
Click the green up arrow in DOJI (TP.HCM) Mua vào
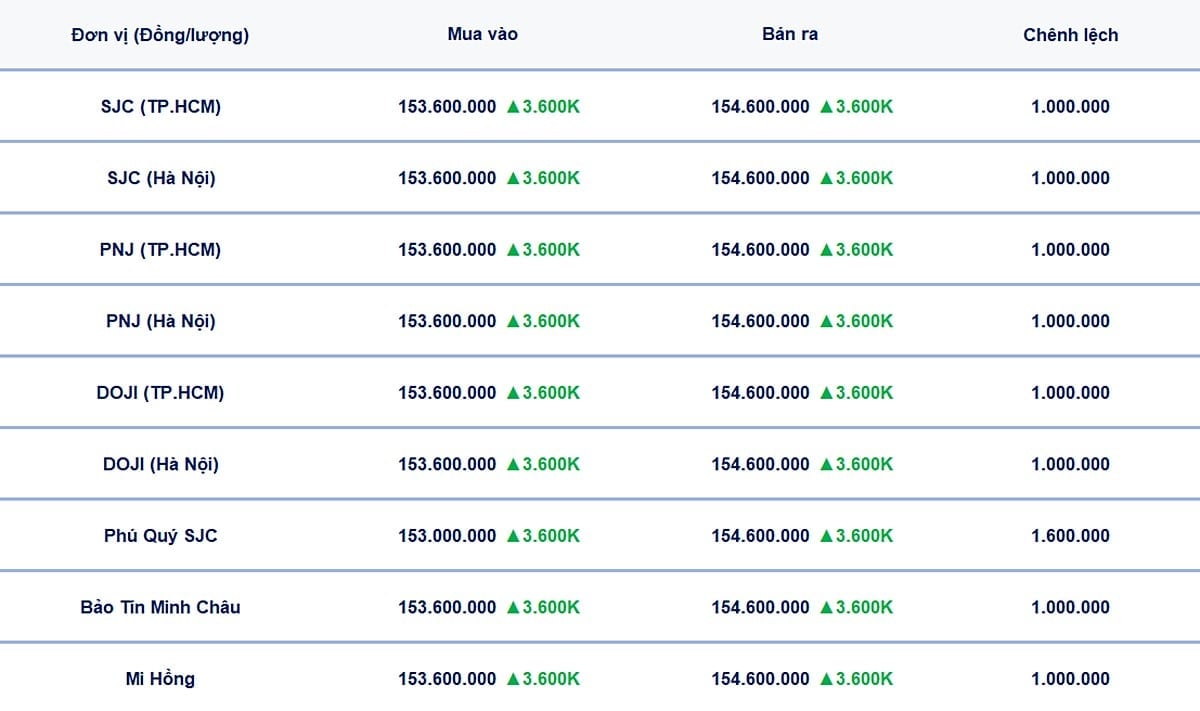(513, 393)
